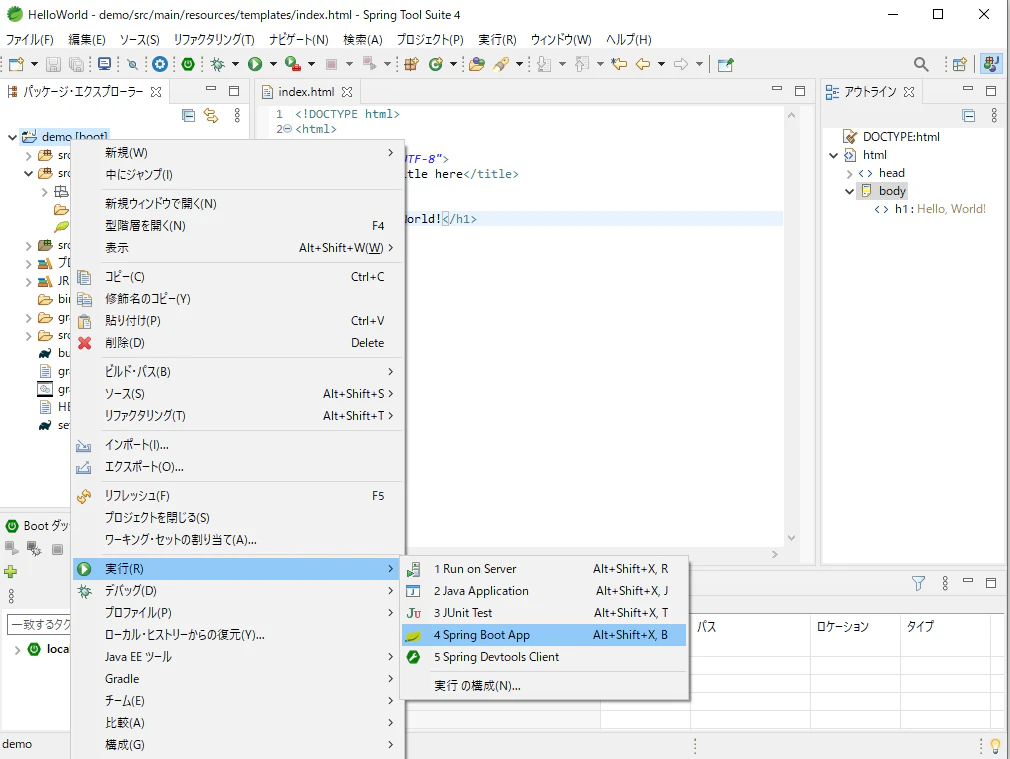
Task: Click the New wizard toolbar icon
Action: tap(16, 64)
